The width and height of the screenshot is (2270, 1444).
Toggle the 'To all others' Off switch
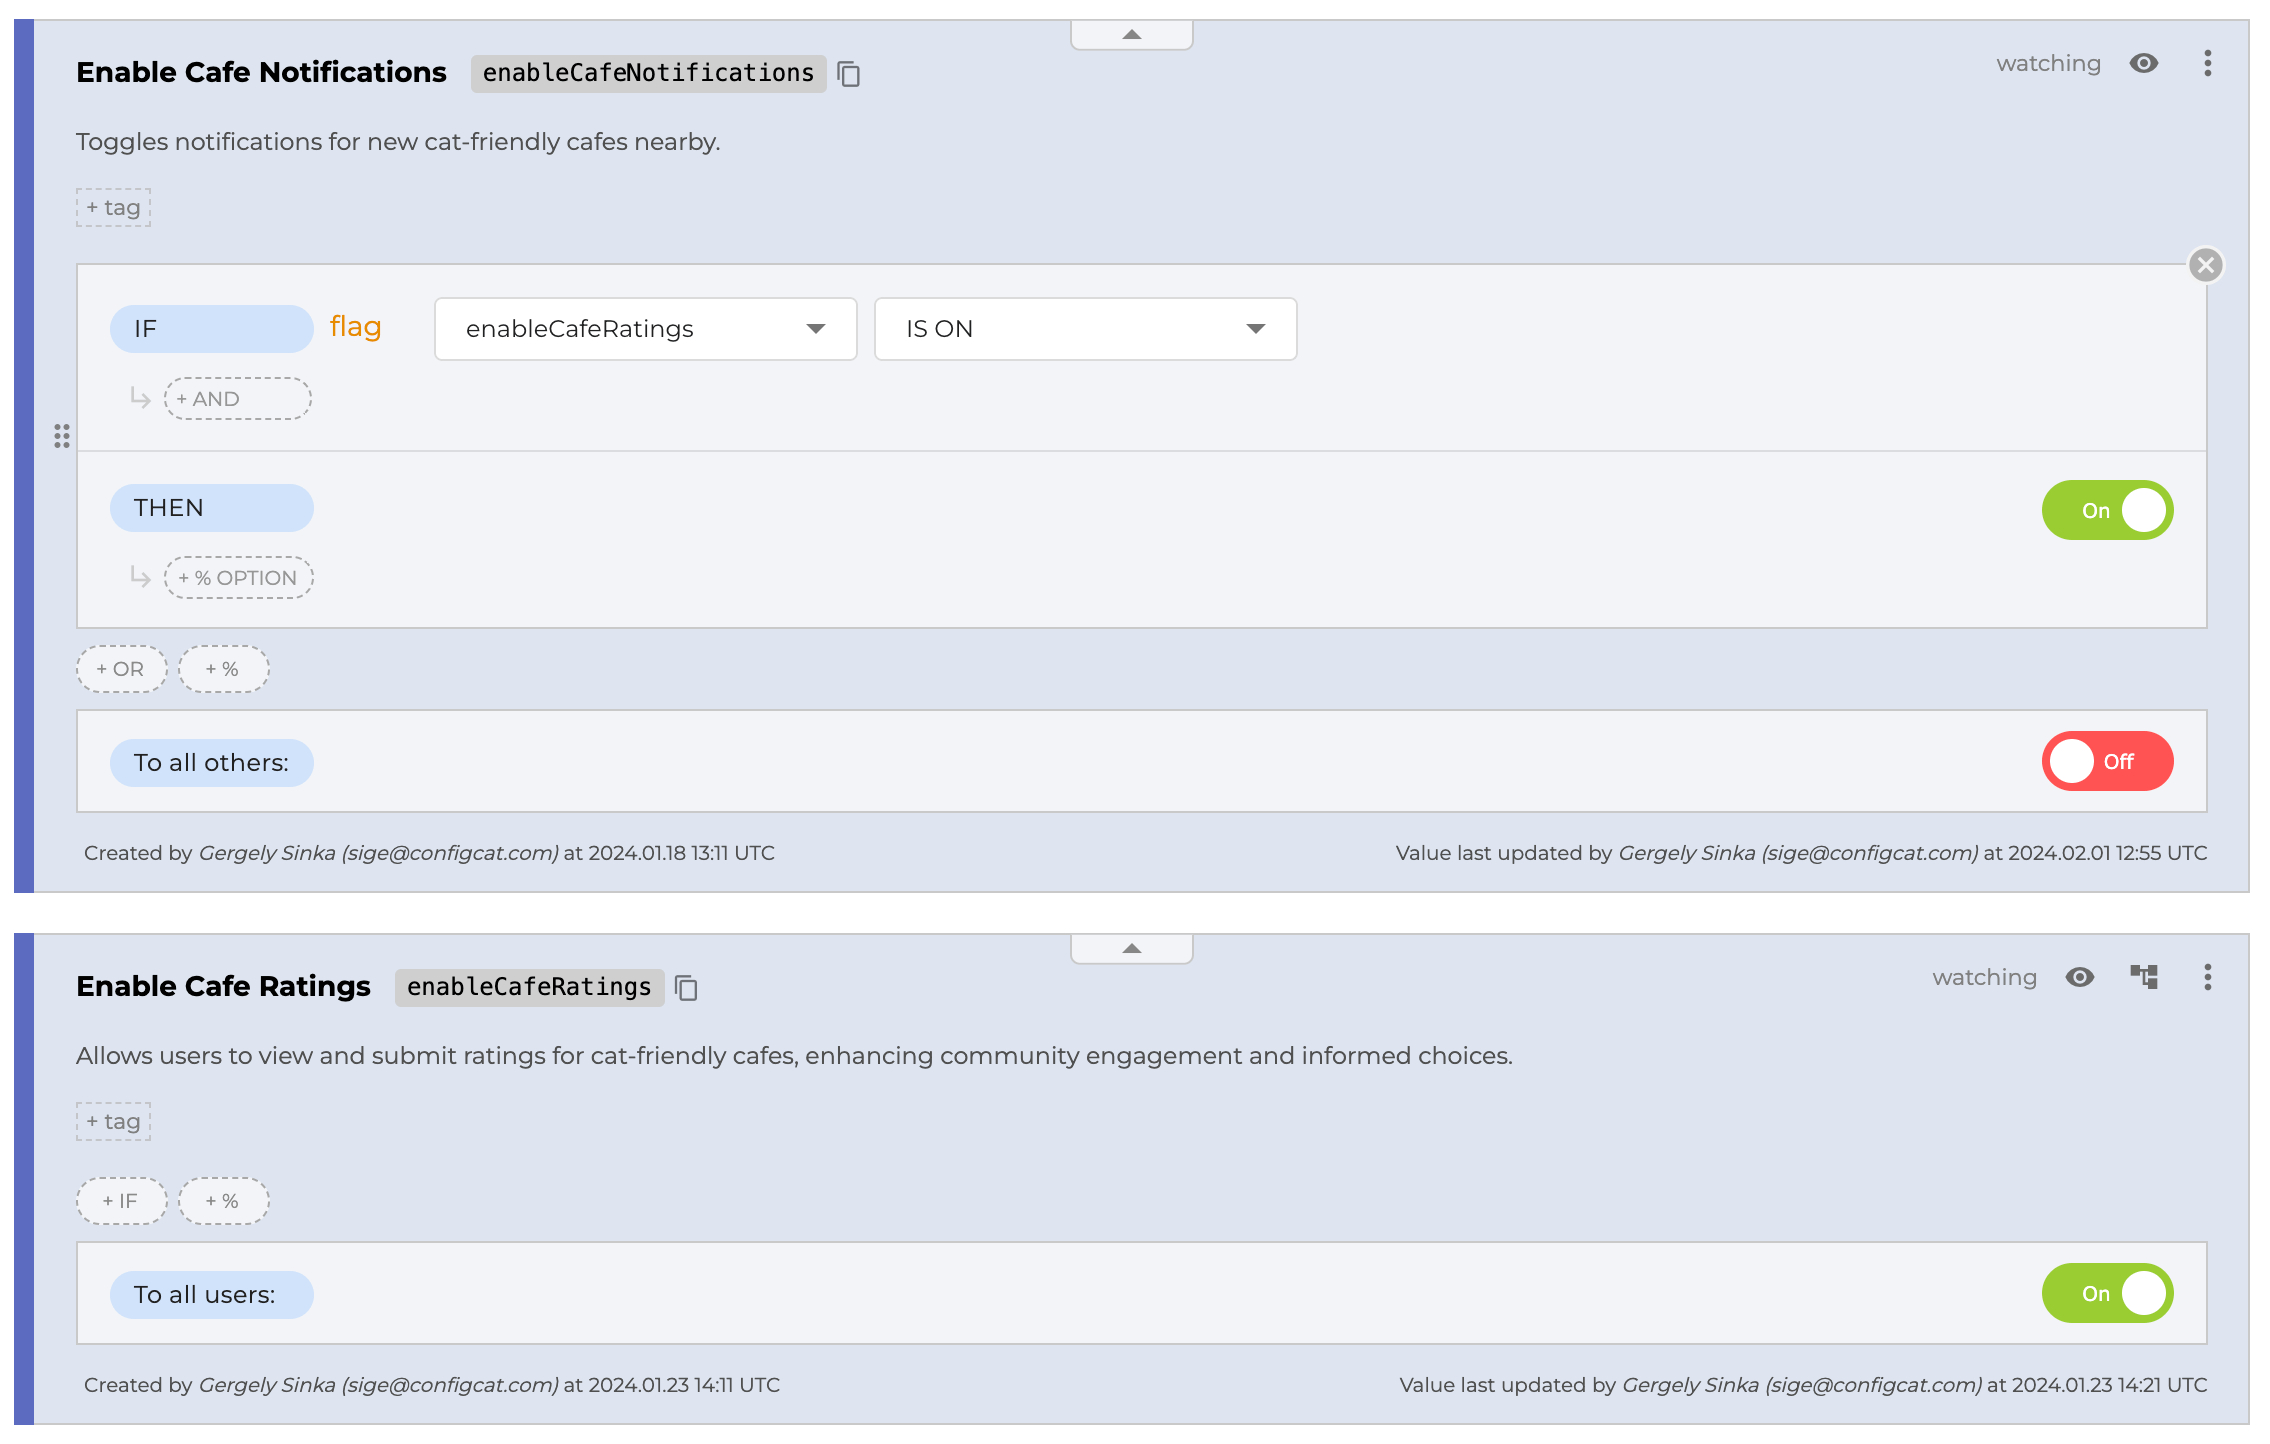(x=2106, y=762)
